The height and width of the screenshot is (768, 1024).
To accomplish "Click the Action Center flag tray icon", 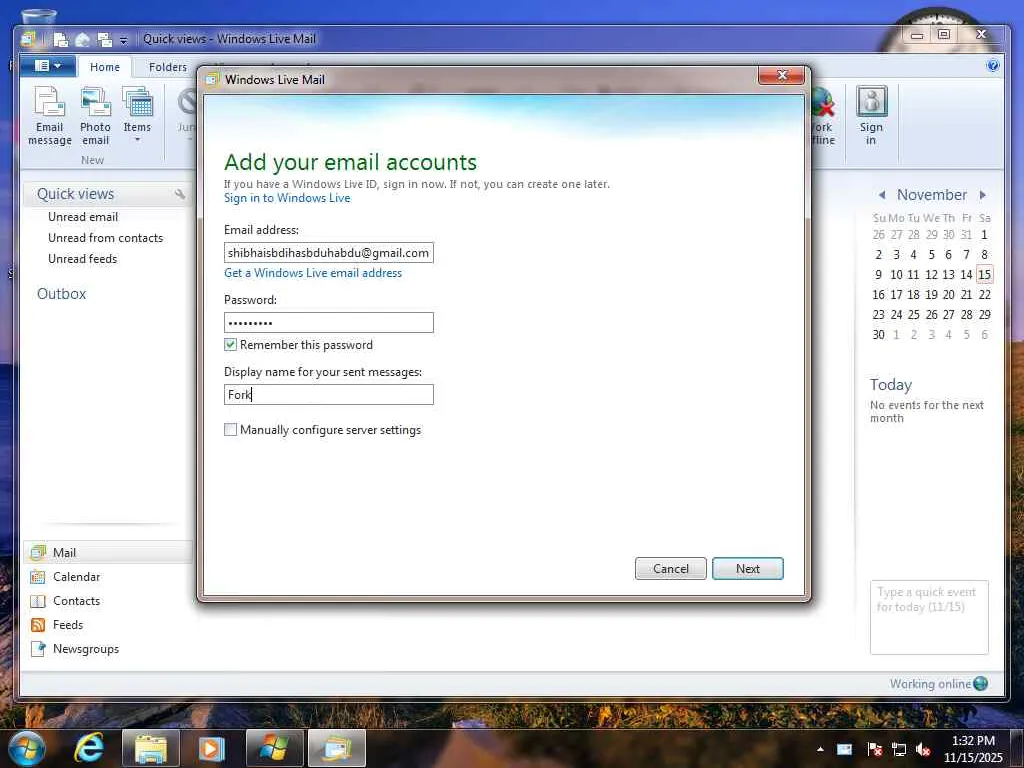I will pos(874,749).
